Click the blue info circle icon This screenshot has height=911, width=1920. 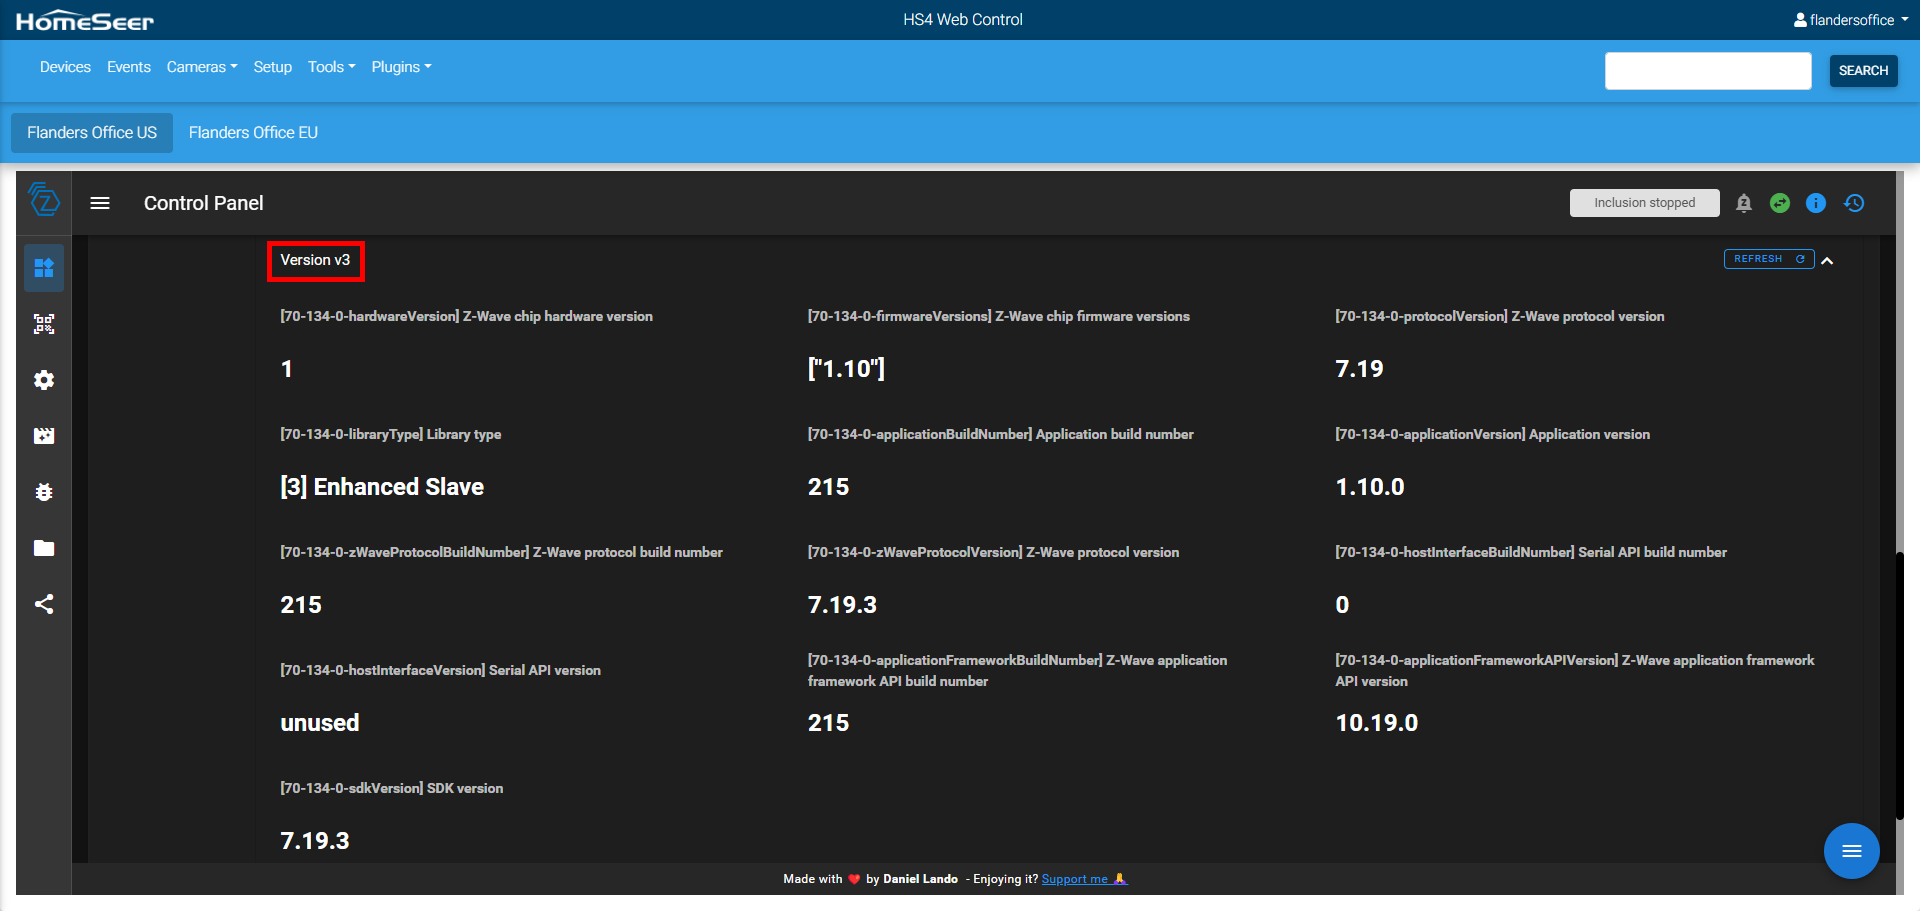(1816, 203)
